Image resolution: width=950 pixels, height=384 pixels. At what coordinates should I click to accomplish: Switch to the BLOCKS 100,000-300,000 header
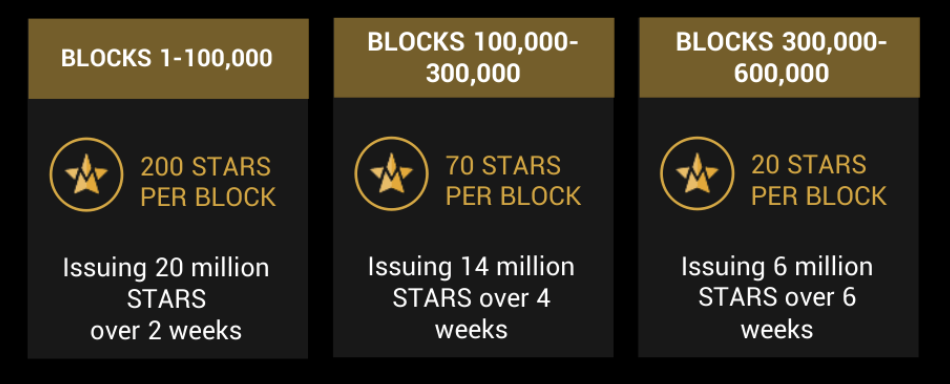tap(473, 58)
